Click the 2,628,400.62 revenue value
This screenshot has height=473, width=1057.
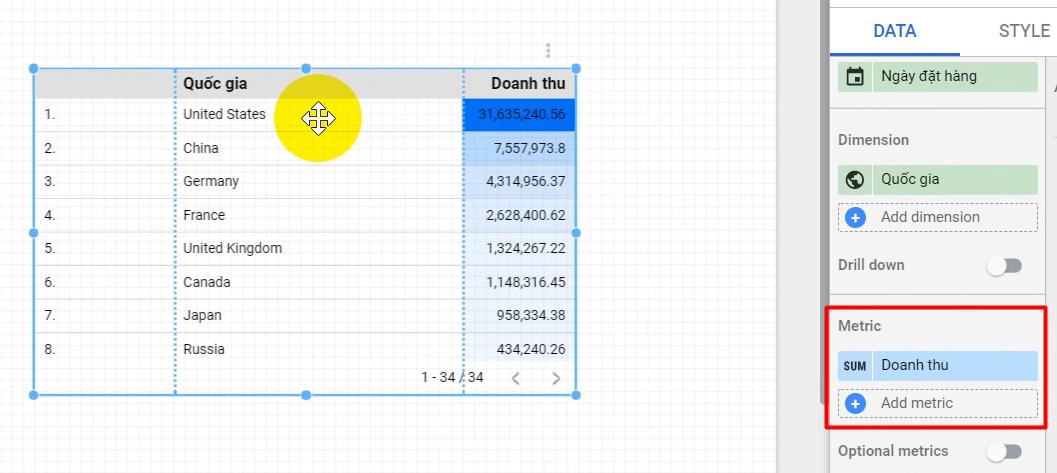pyautogui.click(x=526, y=216)
